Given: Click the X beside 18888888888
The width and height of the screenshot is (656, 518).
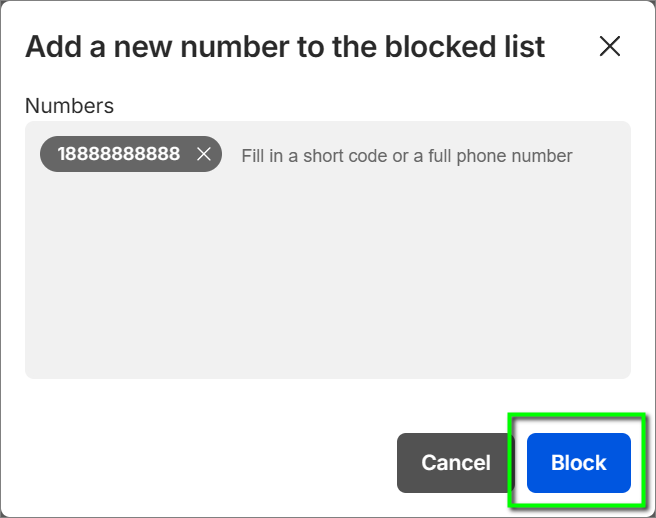Looking at the screenshot, I should pyautogui.click(x=204, y=154).
